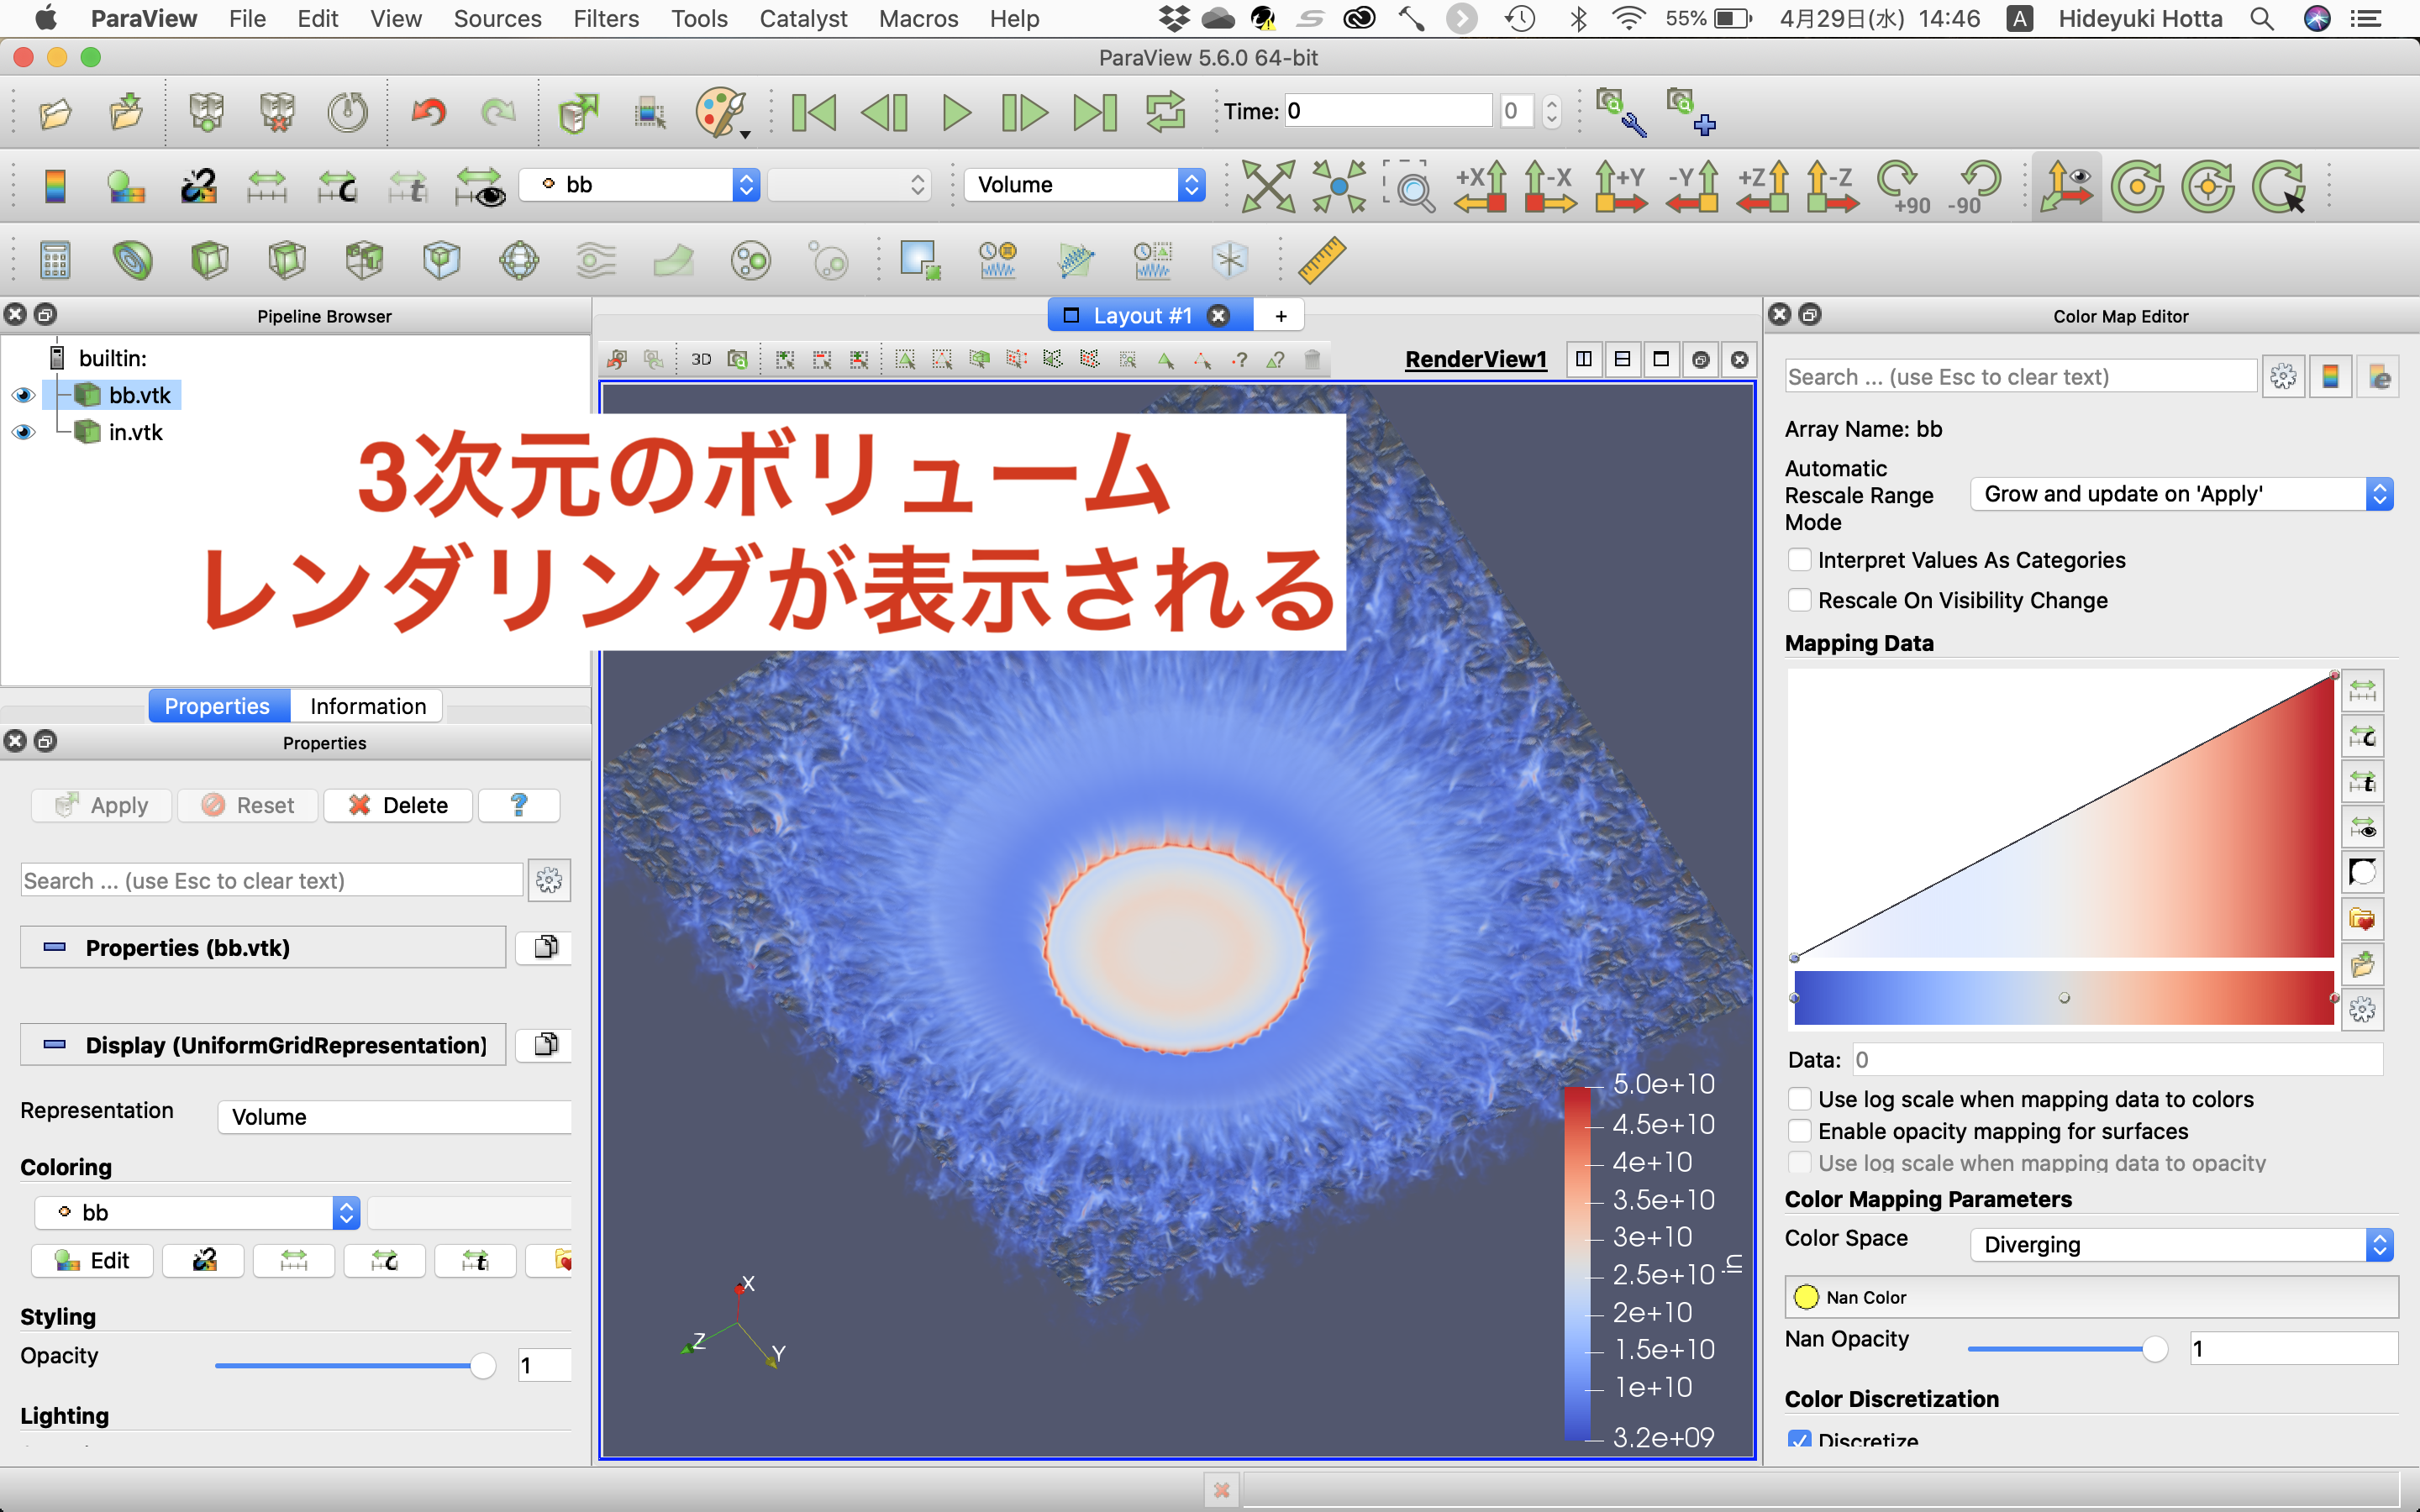2420x1512 pixels.
Task: Click Edit color map icon in toolbar
Action: 126,186
